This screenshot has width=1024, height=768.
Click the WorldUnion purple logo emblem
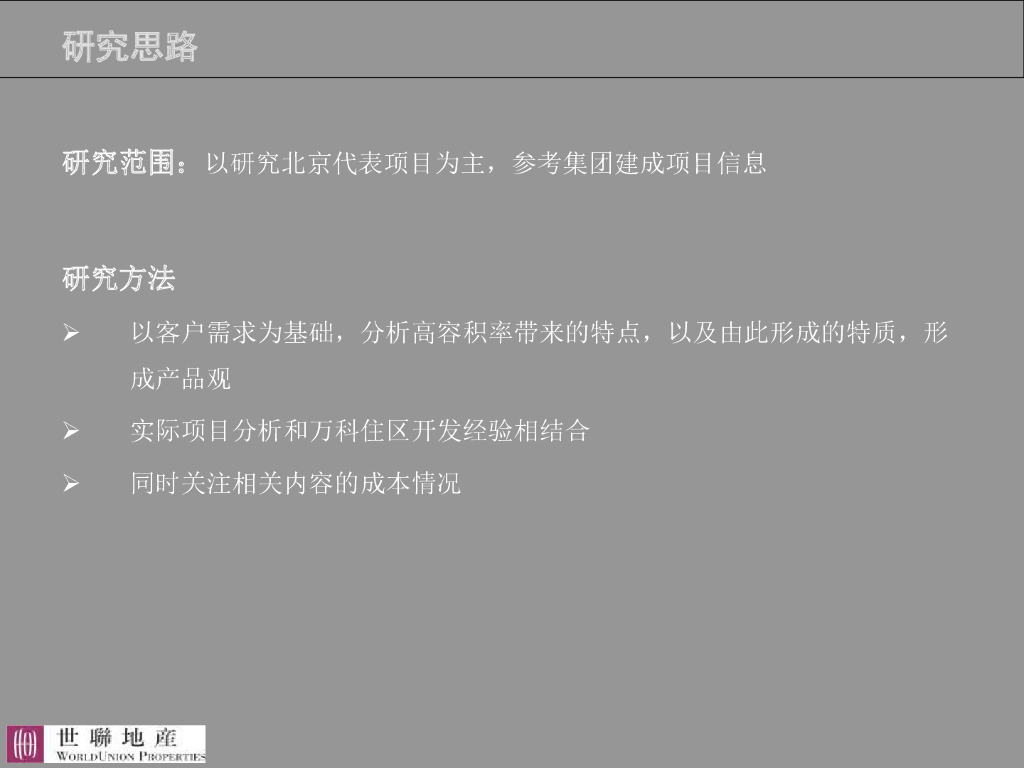click(x=25, y=743)
